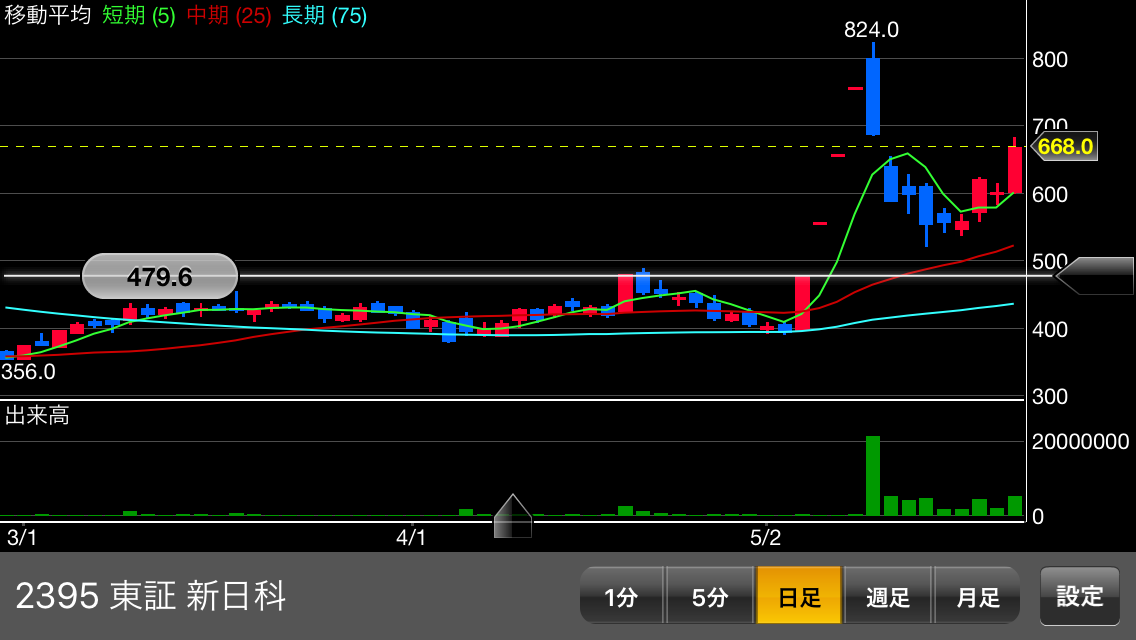Open the 設定 settings button
Viewport: 1136px width, 640px height.
point(1080,596)
